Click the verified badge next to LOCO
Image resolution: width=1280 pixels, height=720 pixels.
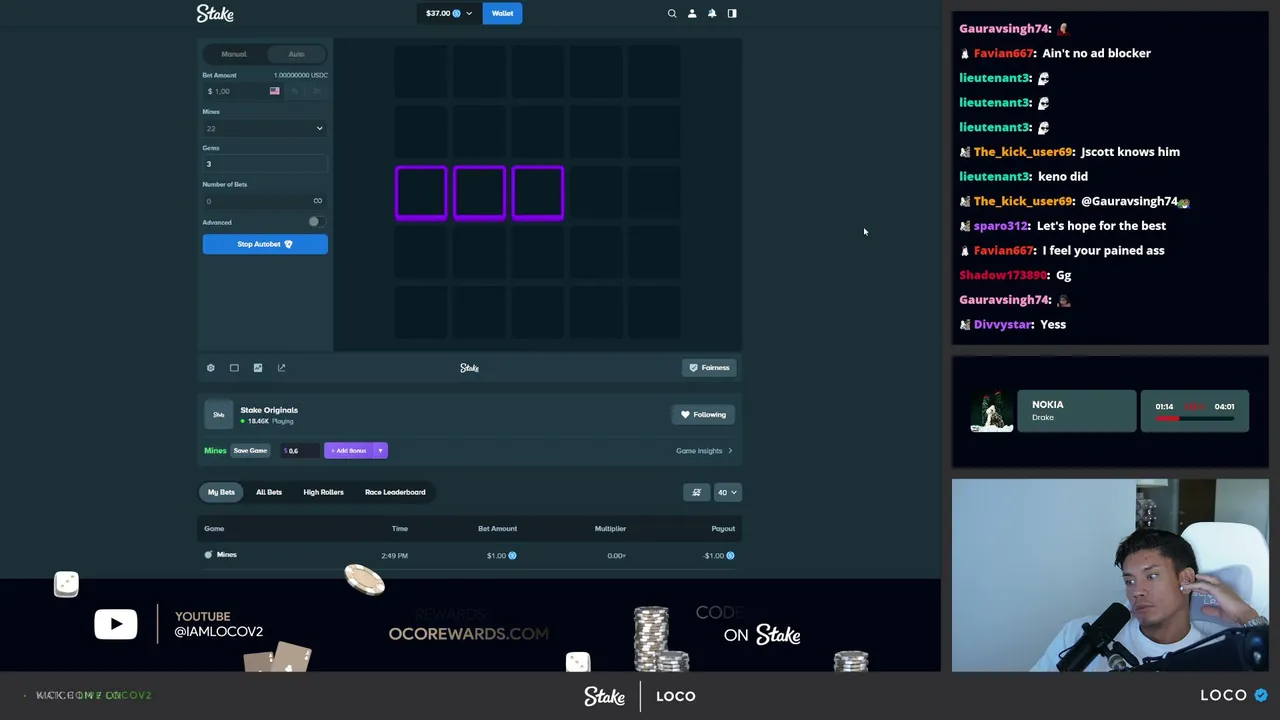tap(1260, 695)
